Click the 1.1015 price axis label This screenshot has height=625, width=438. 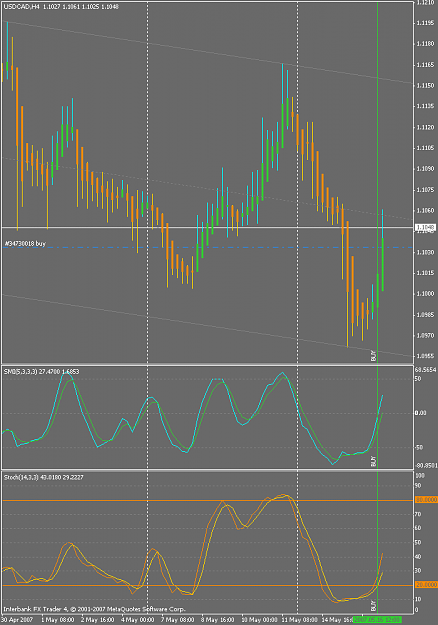(425, 273)
